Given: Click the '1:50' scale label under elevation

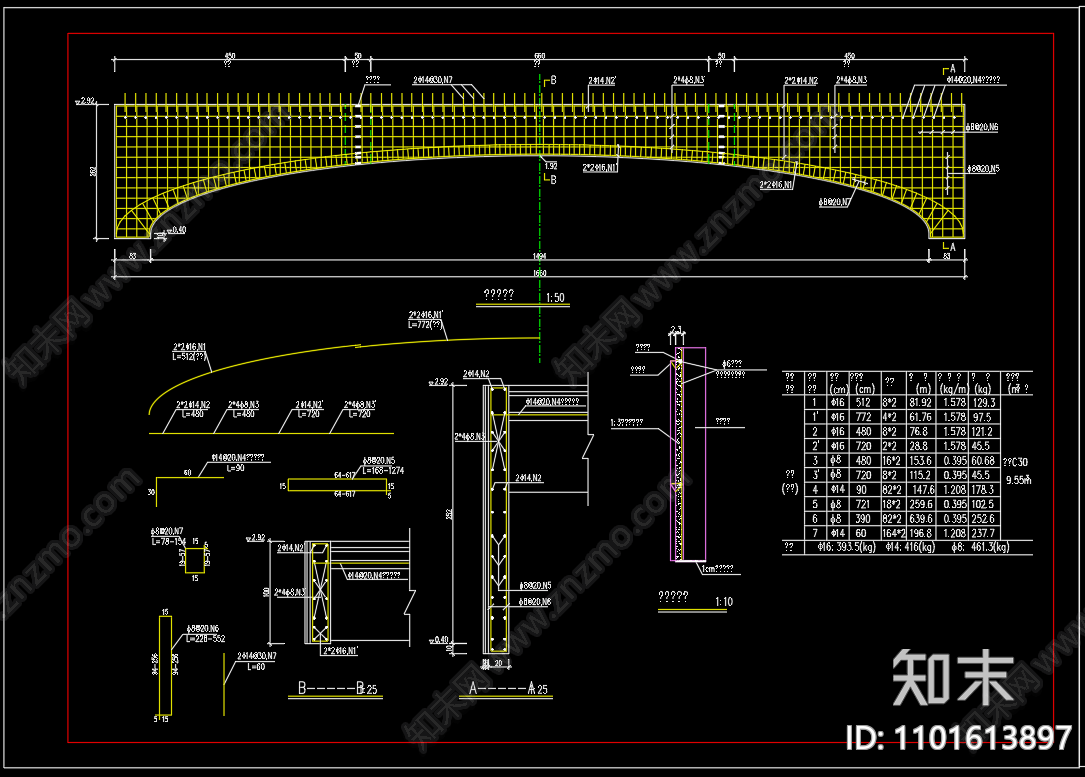Looking at the screenshot, I should pyautogui.click(x=555, y=298).
